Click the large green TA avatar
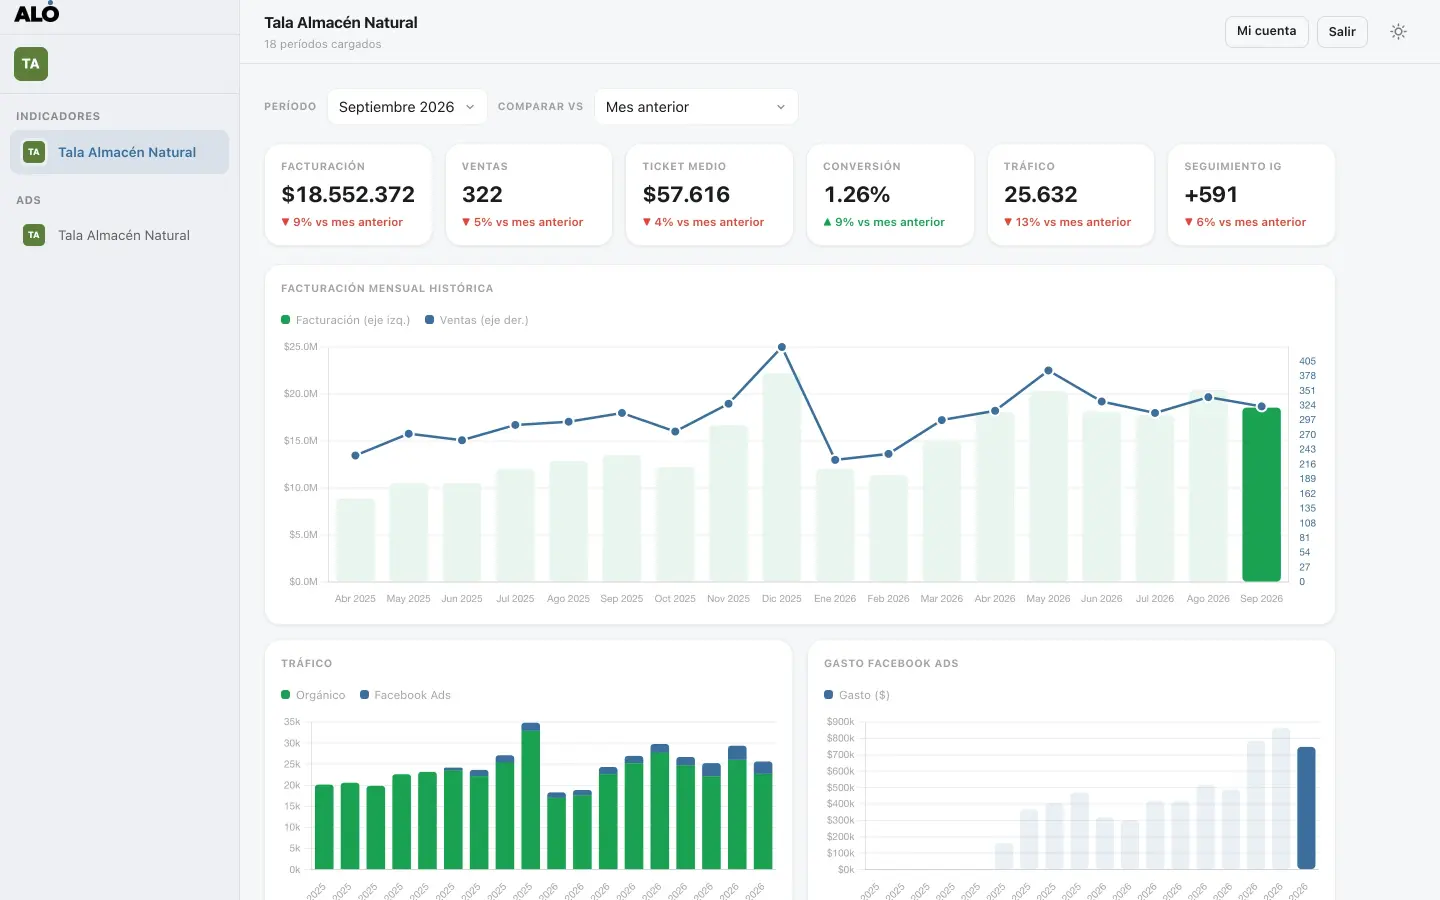 [x=31, y=64]
